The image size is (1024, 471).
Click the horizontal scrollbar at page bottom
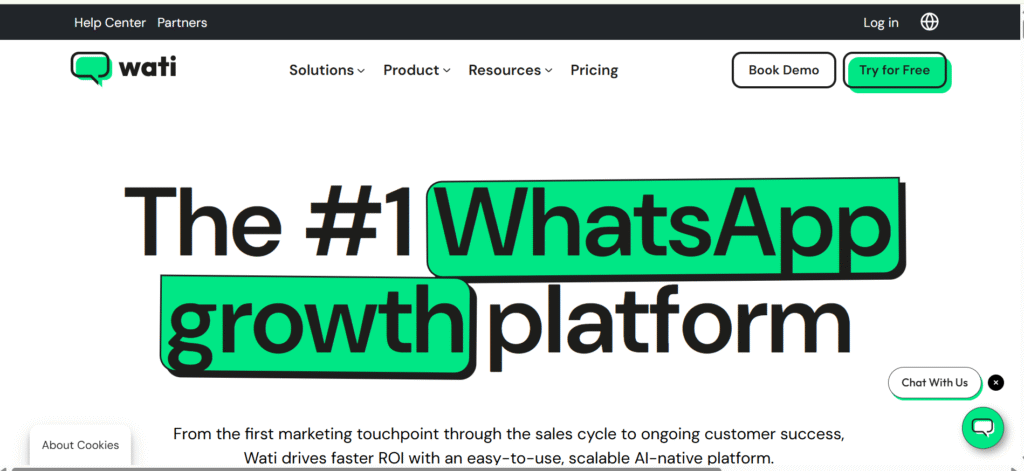pyautogui.click(x=360, y=468)
